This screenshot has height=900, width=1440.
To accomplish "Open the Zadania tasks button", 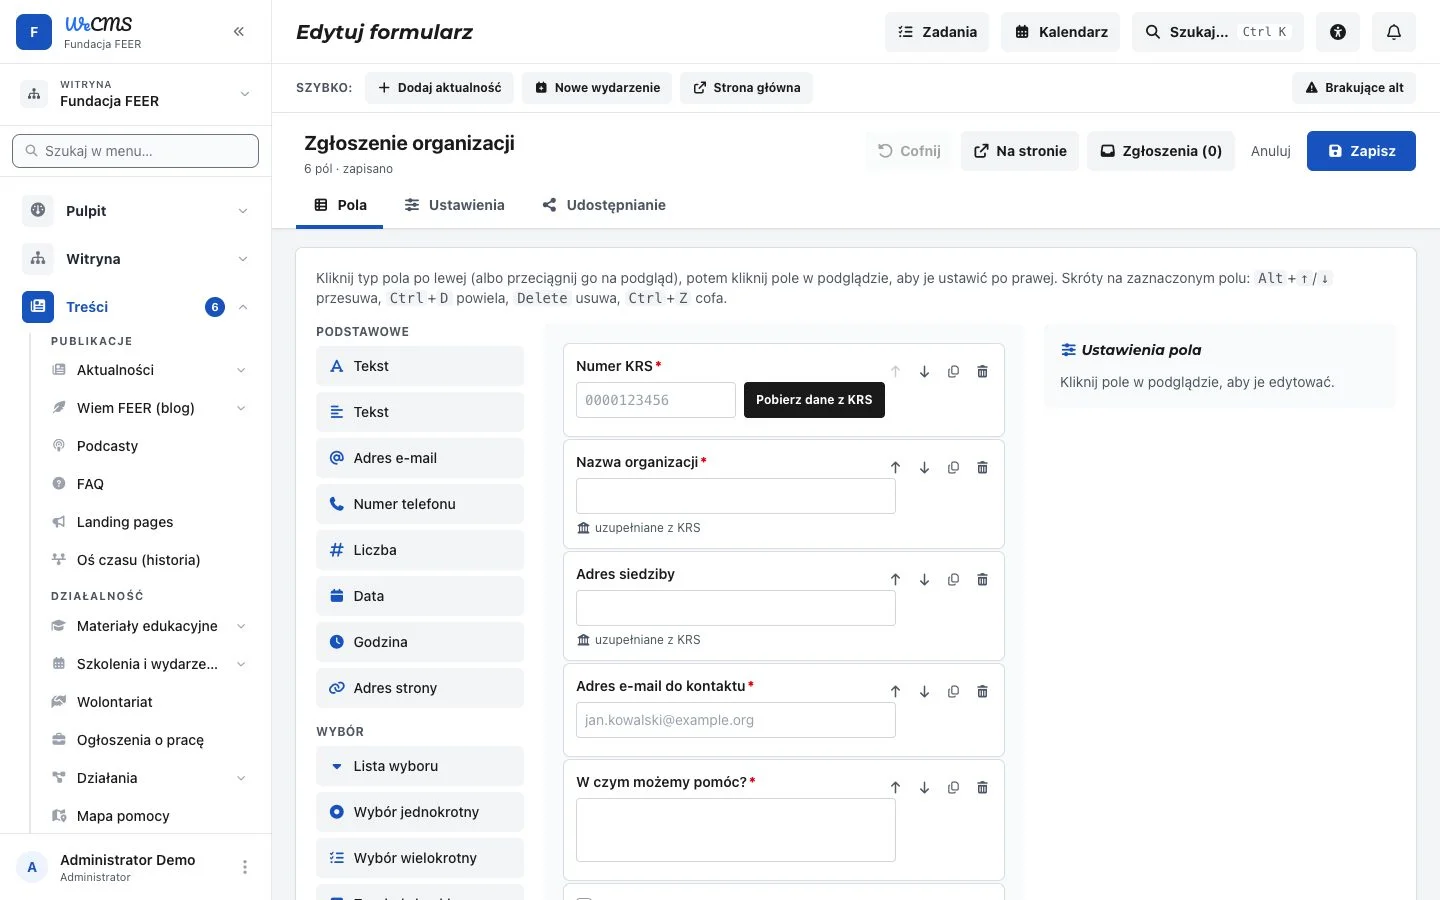I will pos(937,32).
